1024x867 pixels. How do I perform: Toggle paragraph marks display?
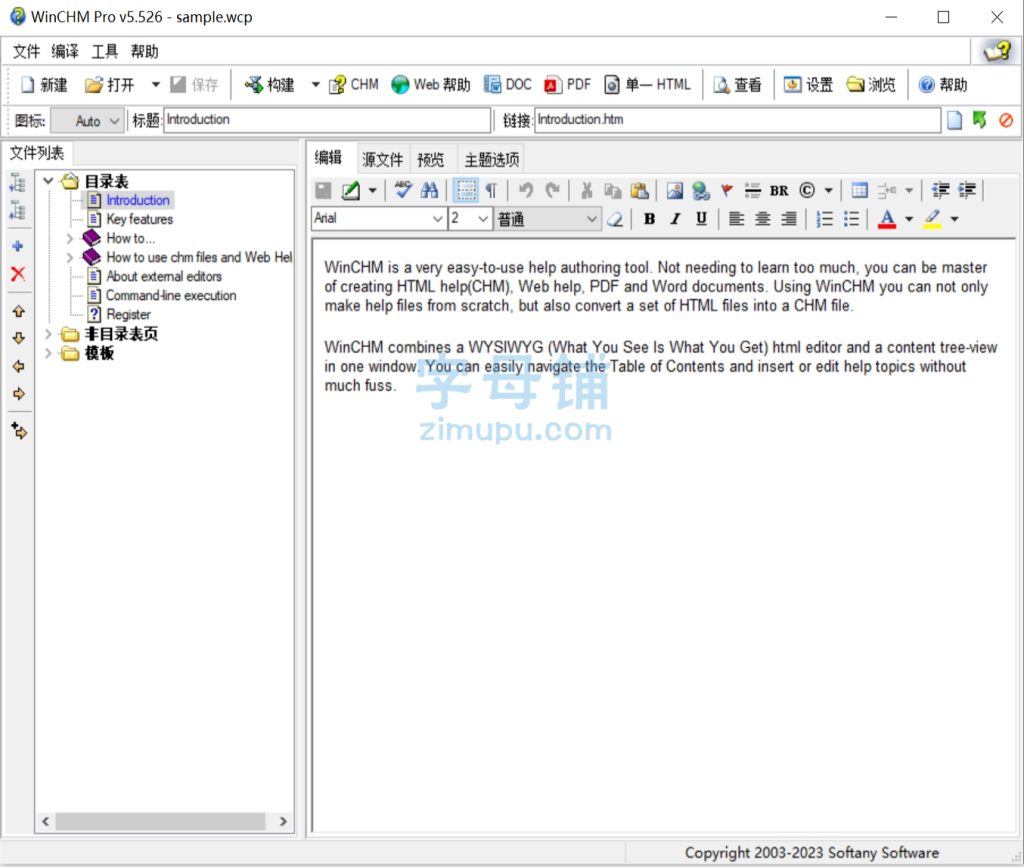[x=492, y=190]
